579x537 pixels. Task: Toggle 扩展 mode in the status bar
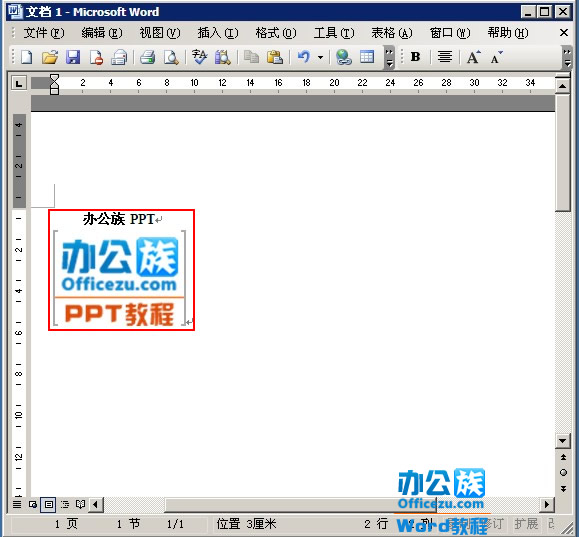click(x=526, y=524)
